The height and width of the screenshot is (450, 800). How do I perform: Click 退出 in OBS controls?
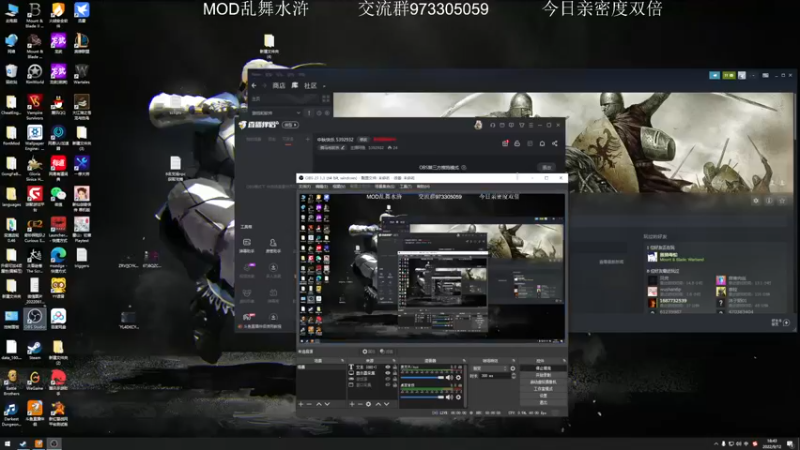point(543,403)
